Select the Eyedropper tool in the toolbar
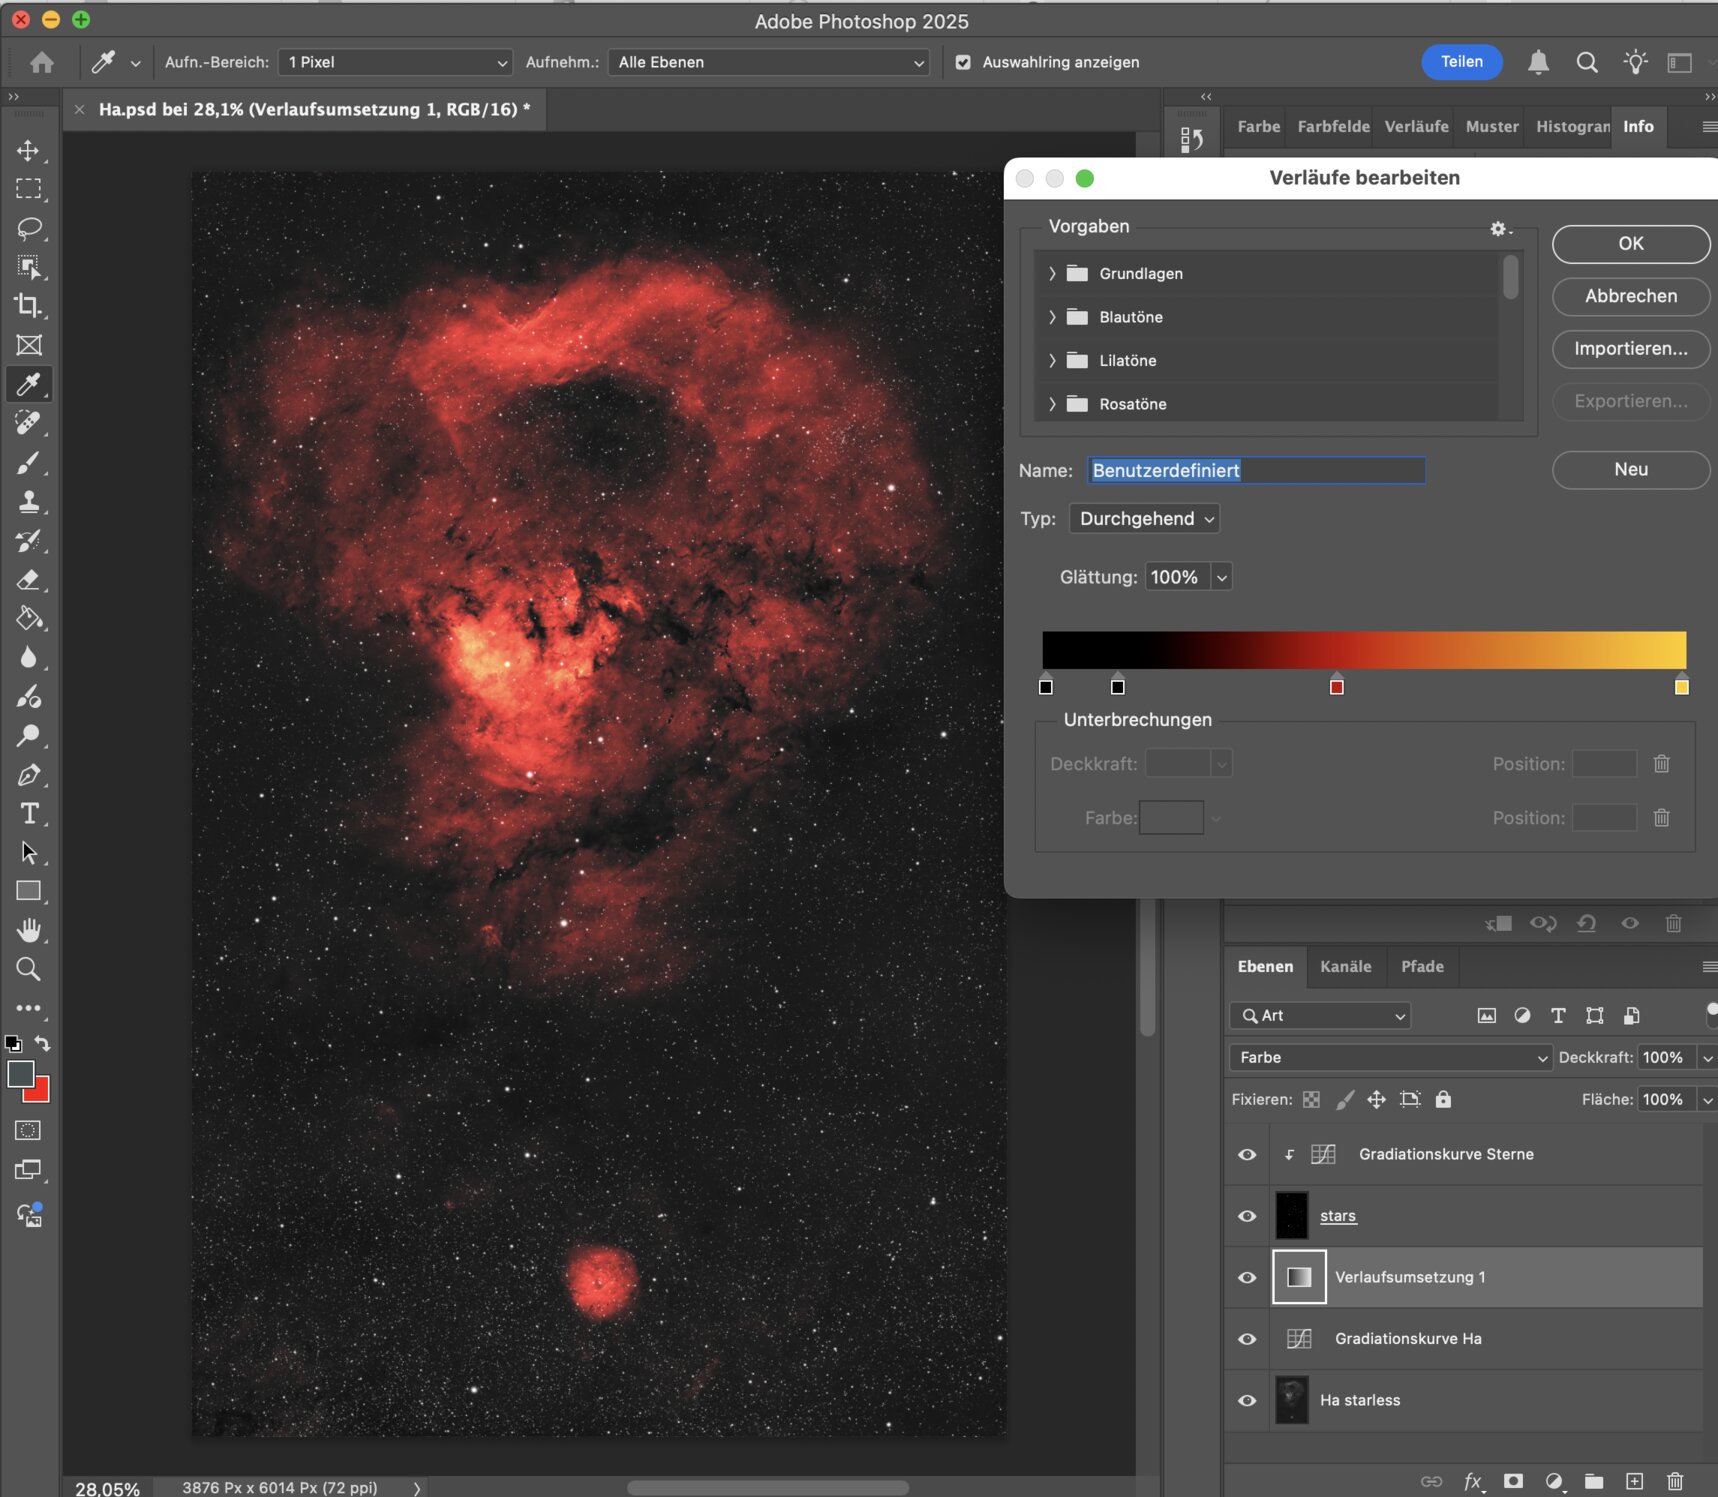Image resolution: width=1718 pixels, height=1497 pixels. (x=28, y=384)
